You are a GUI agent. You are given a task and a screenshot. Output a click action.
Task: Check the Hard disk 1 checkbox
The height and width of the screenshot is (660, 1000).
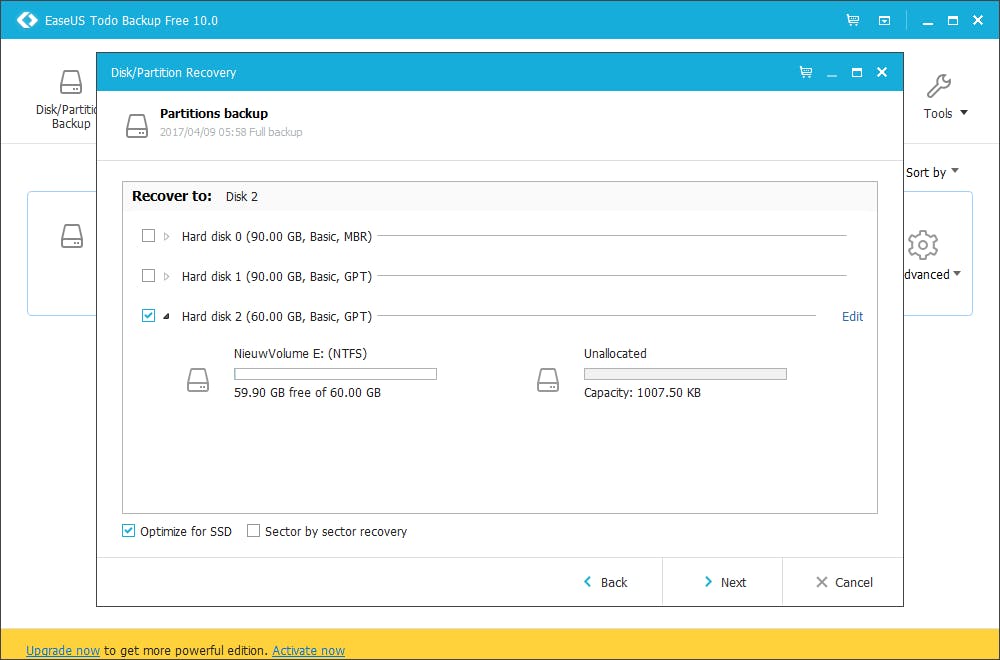coord(148,275)
